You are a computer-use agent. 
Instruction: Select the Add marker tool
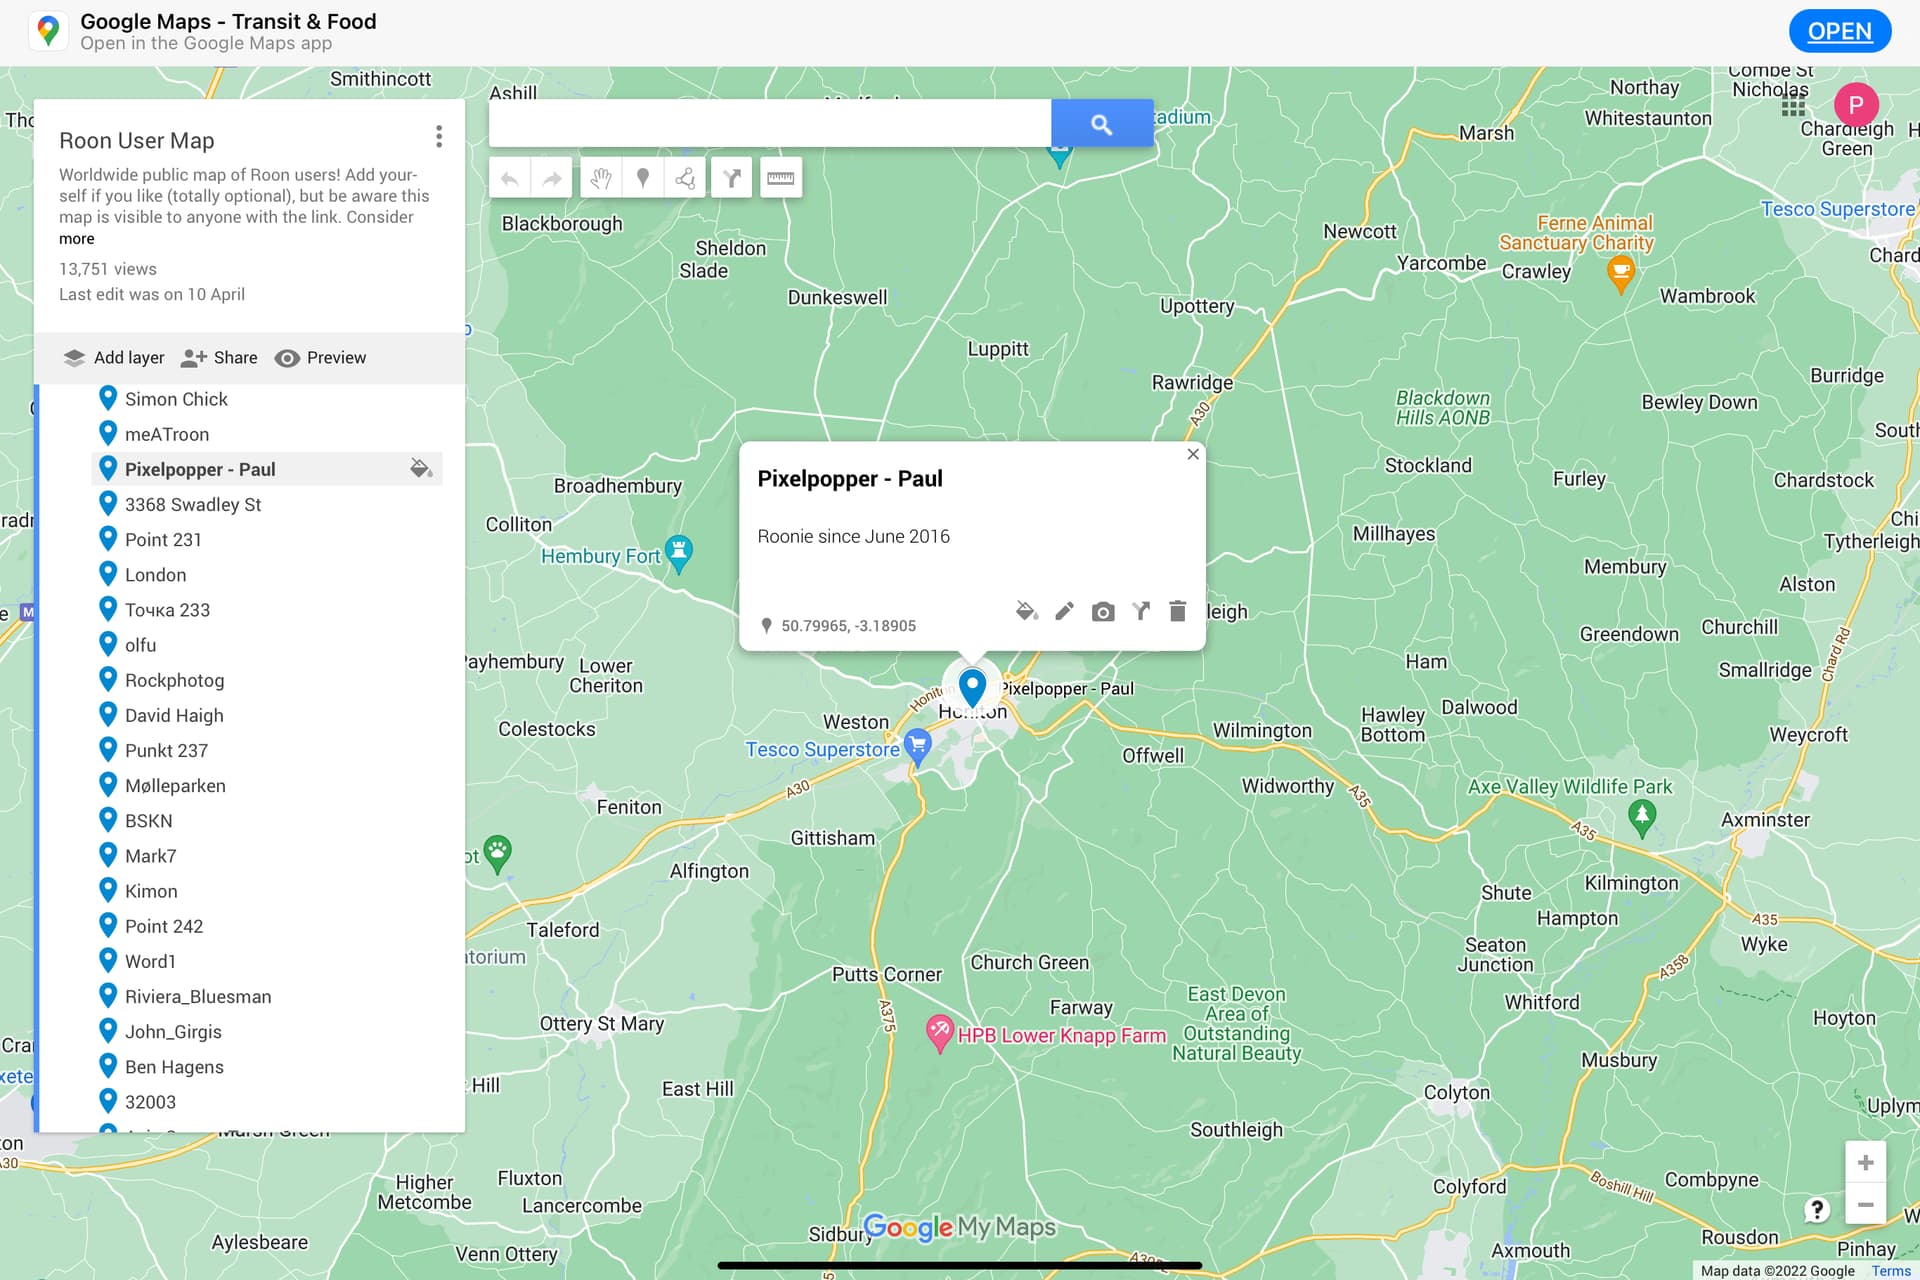643,179
